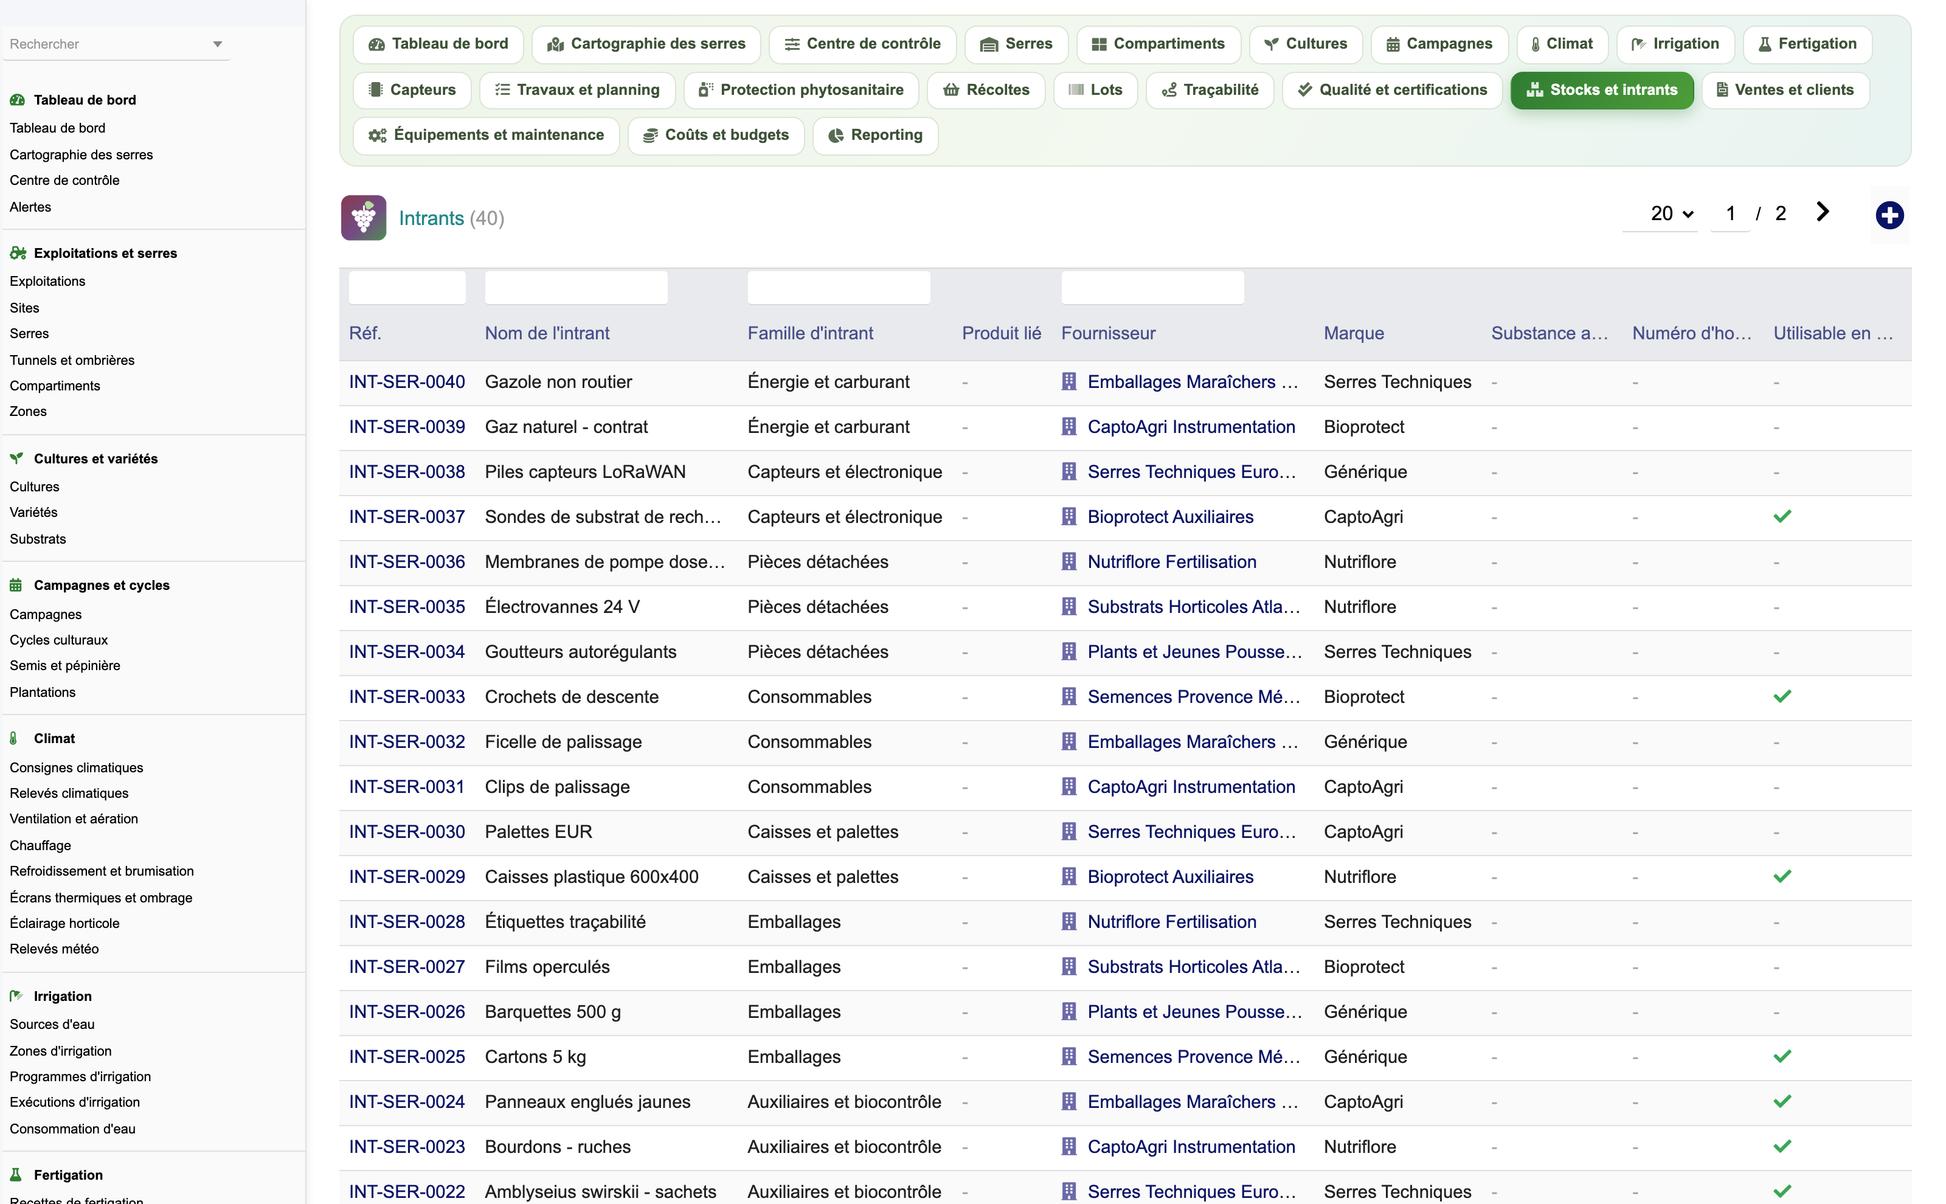1946x1204 pixels.
Task: Open Ventes et clients tab
Action: [1785, 90]
